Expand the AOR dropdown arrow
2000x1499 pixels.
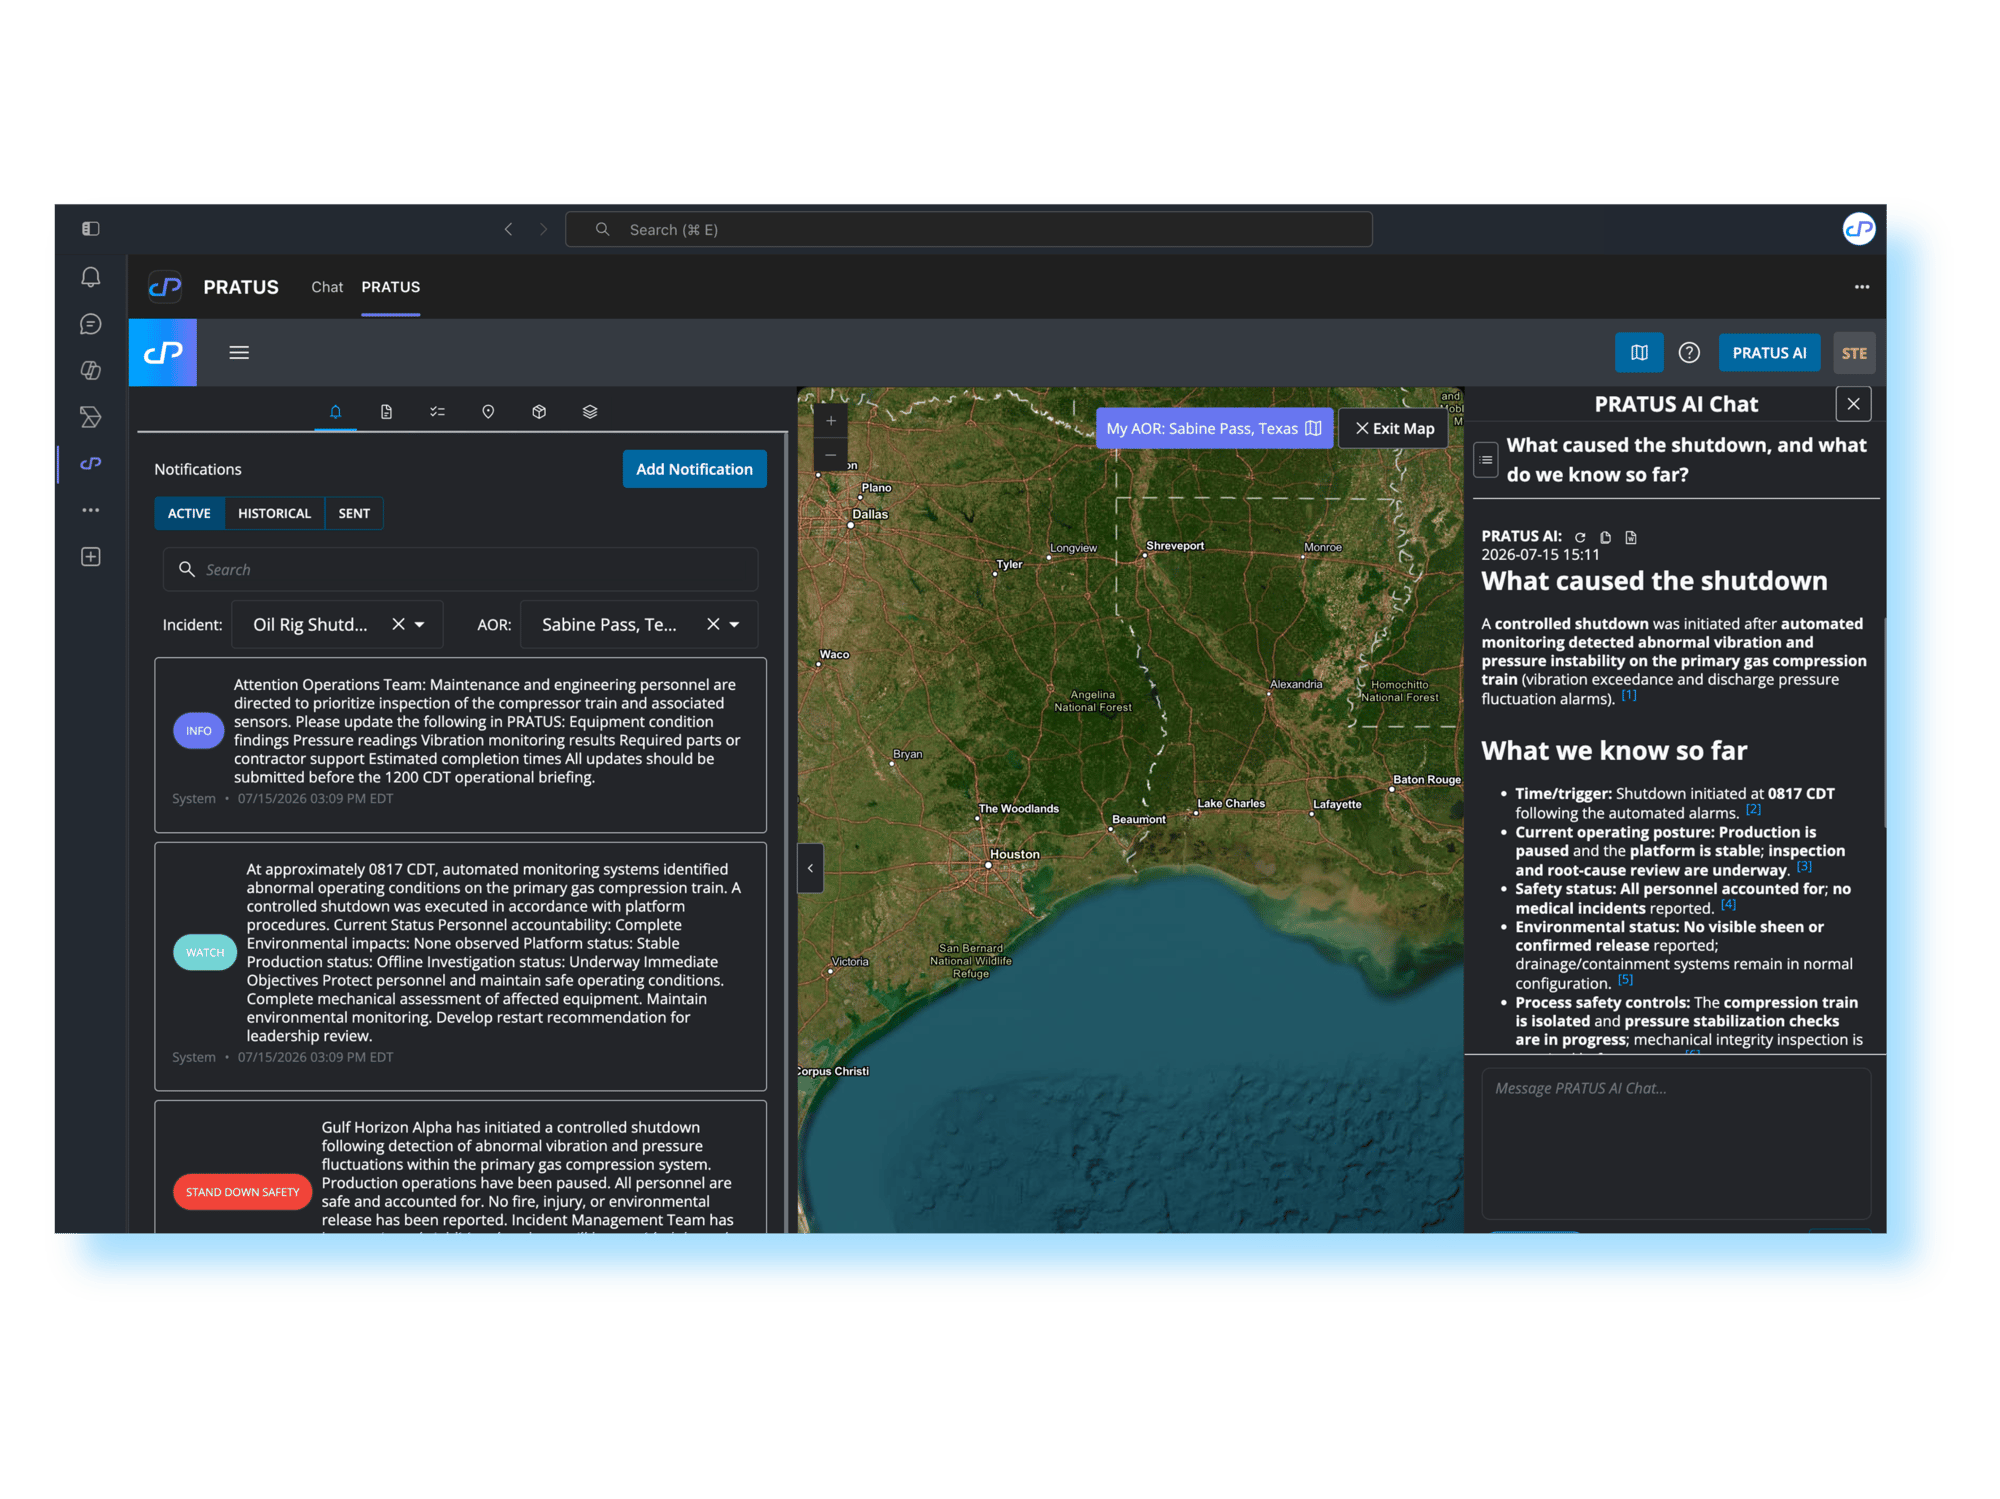click(735, 625)
